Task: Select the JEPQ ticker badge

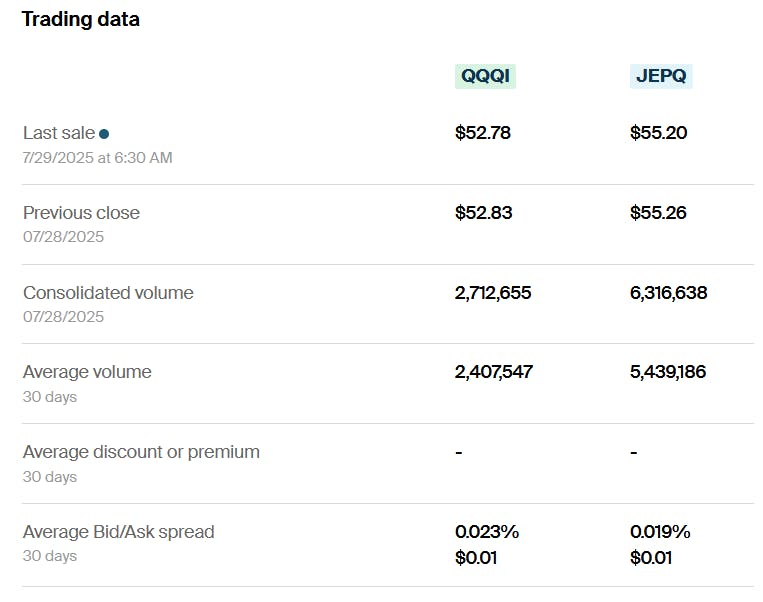Action: tap(660, 76)
